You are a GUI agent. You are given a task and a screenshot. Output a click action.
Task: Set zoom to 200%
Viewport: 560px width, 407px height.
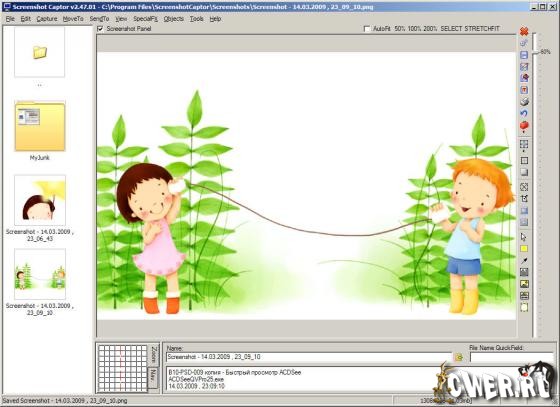tap(430, 29)
